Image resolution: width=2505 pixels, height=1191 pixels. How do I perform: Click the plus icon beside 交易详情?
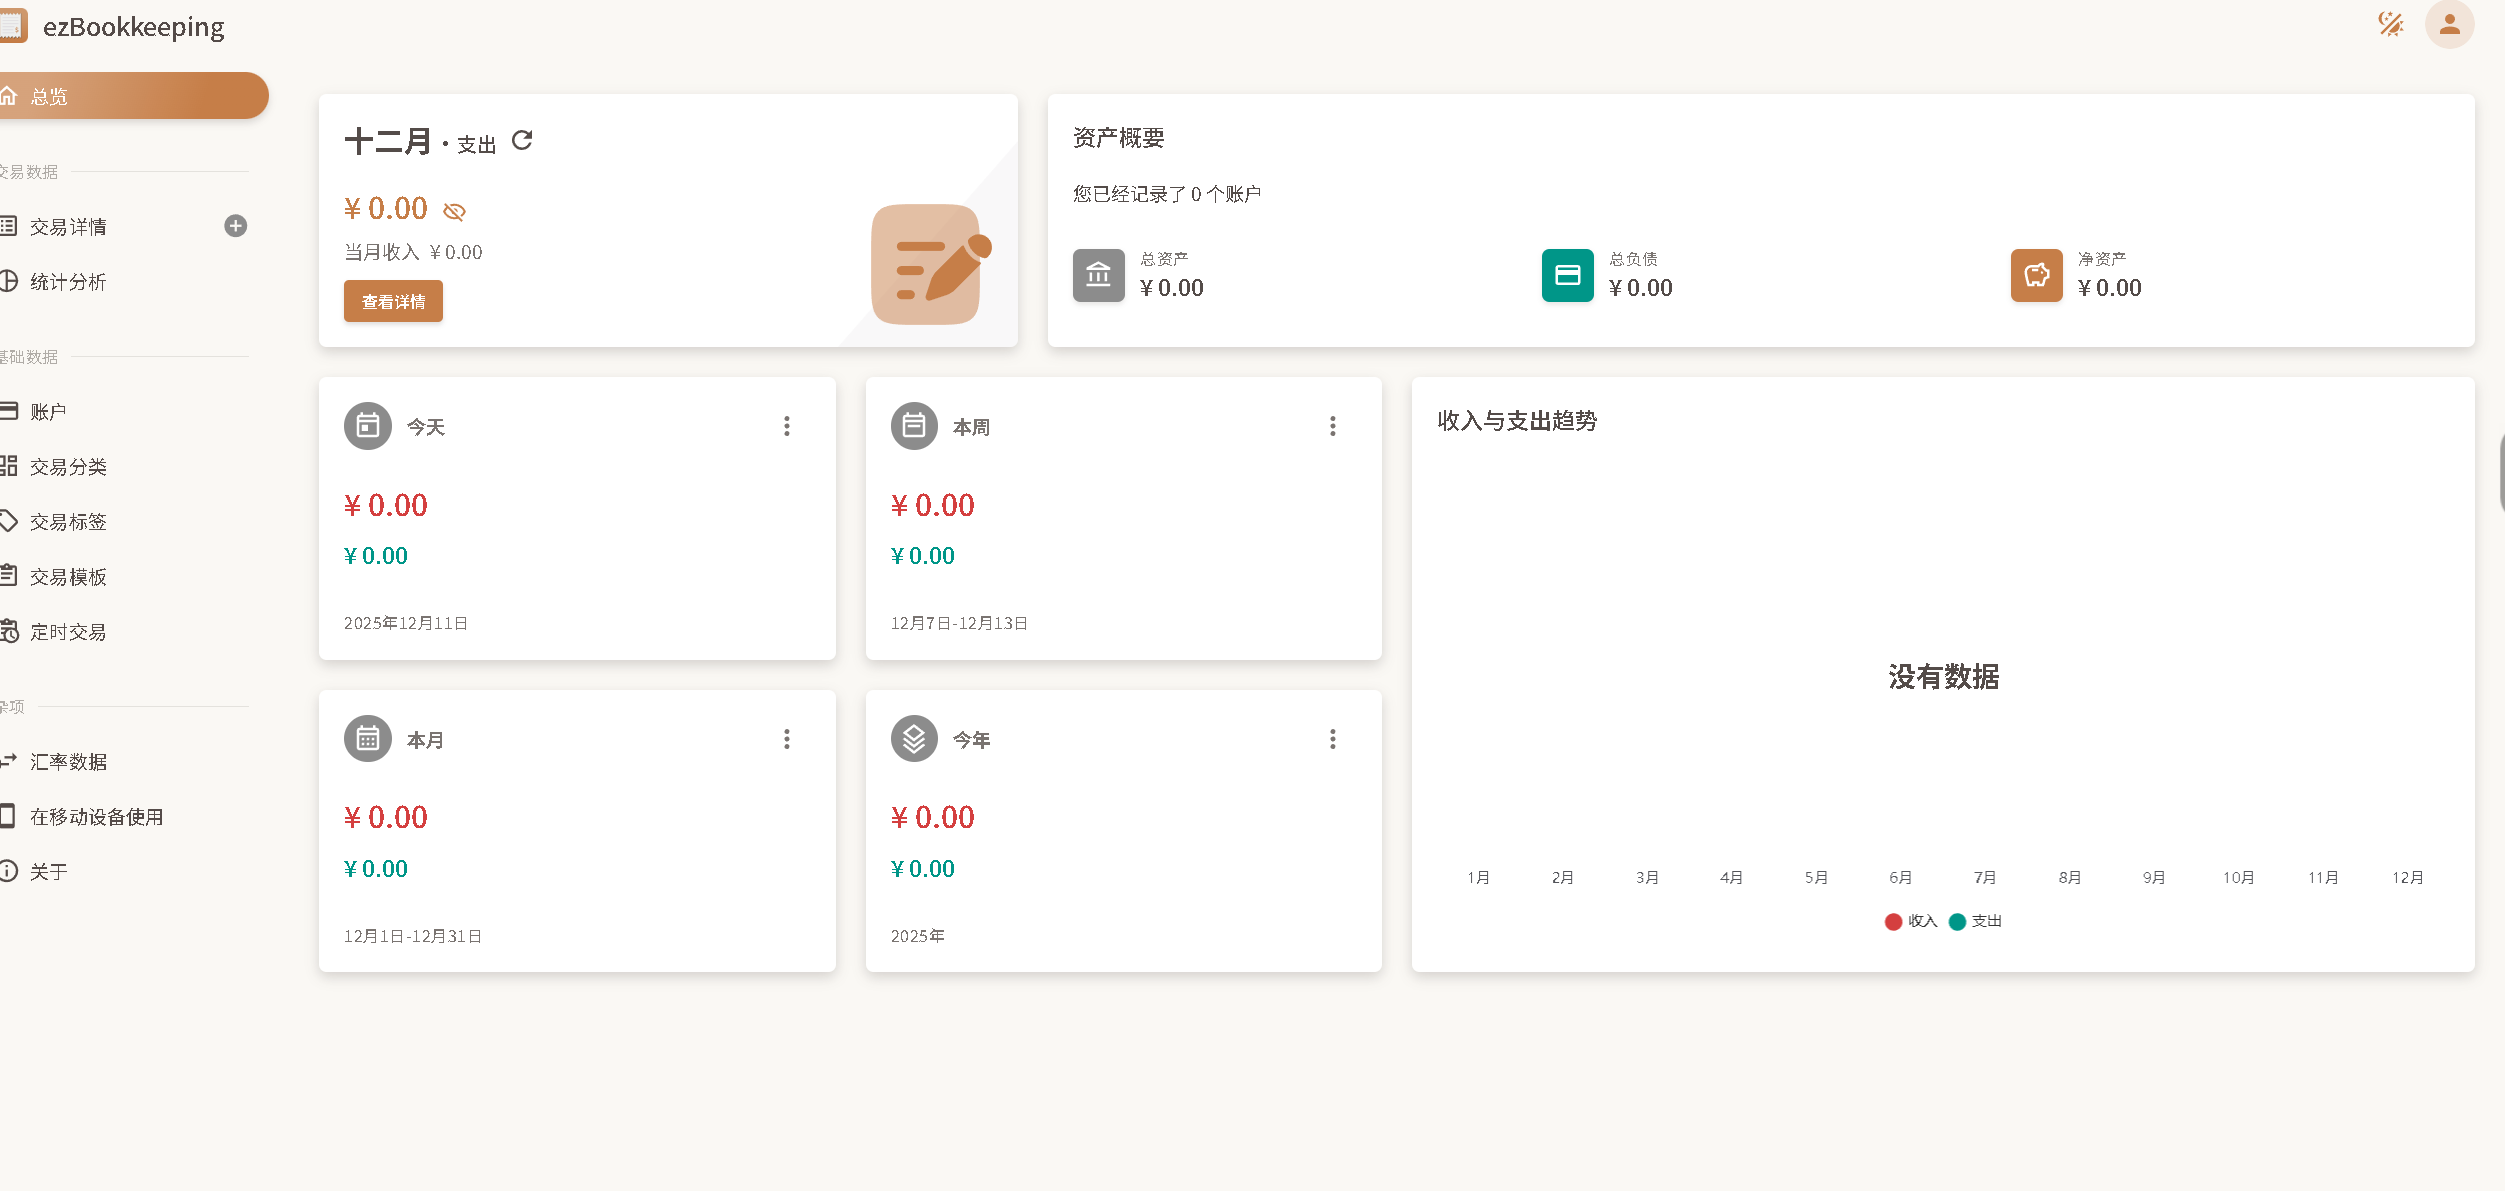coord(235,226)
